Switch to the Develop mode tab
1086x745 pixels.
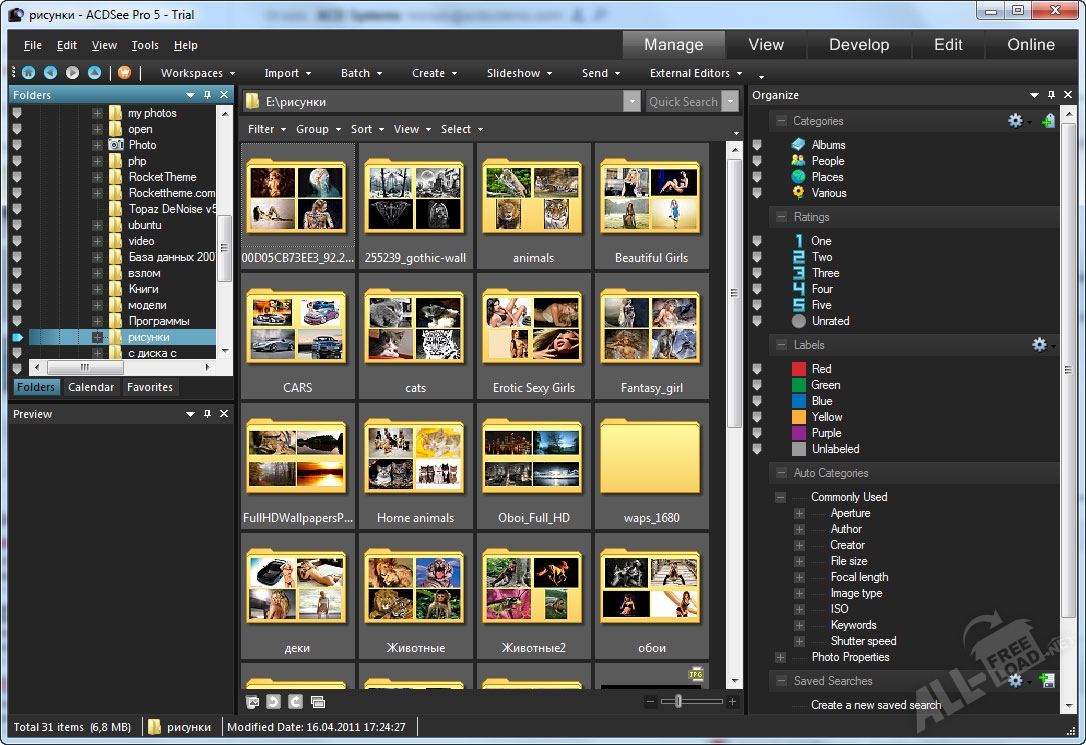click(x=858, y=45)
